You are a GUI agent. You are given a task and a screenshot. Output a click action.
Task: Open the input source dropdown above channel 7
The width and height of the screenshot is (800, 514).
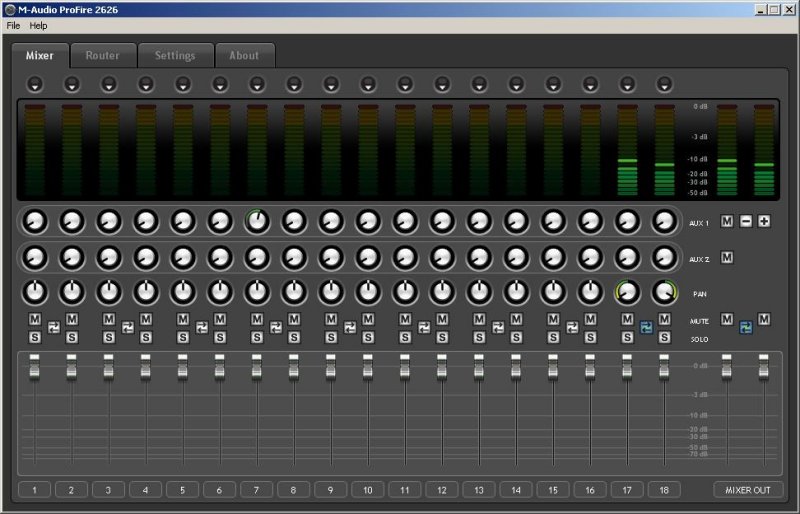click(x=257, y=84)
